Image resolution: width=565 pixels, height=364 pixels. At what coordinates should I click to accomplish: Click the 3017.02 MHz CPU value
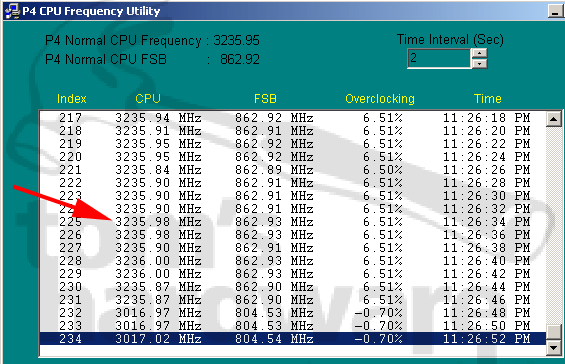[x=158, y=339]
